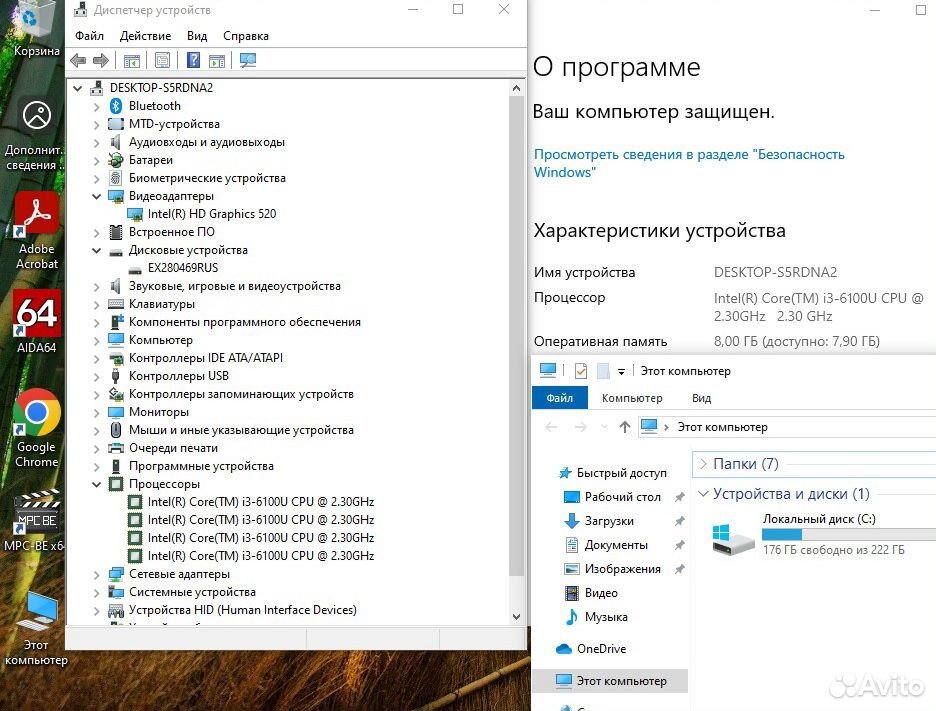The image size is (936, 711).
Task: Click the C: drive free space bar
Action: 848,534
